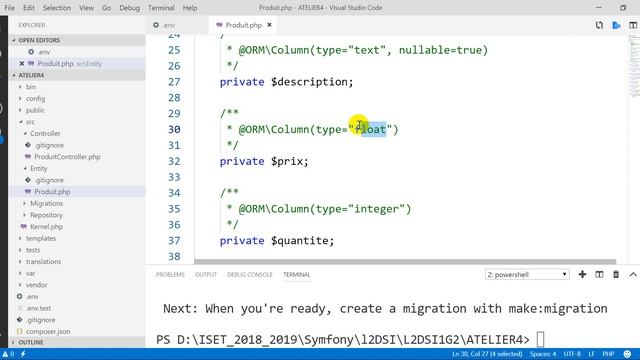Create a new terminal with plus icon
Screen dimensions: 640x360
coord(582,274)
